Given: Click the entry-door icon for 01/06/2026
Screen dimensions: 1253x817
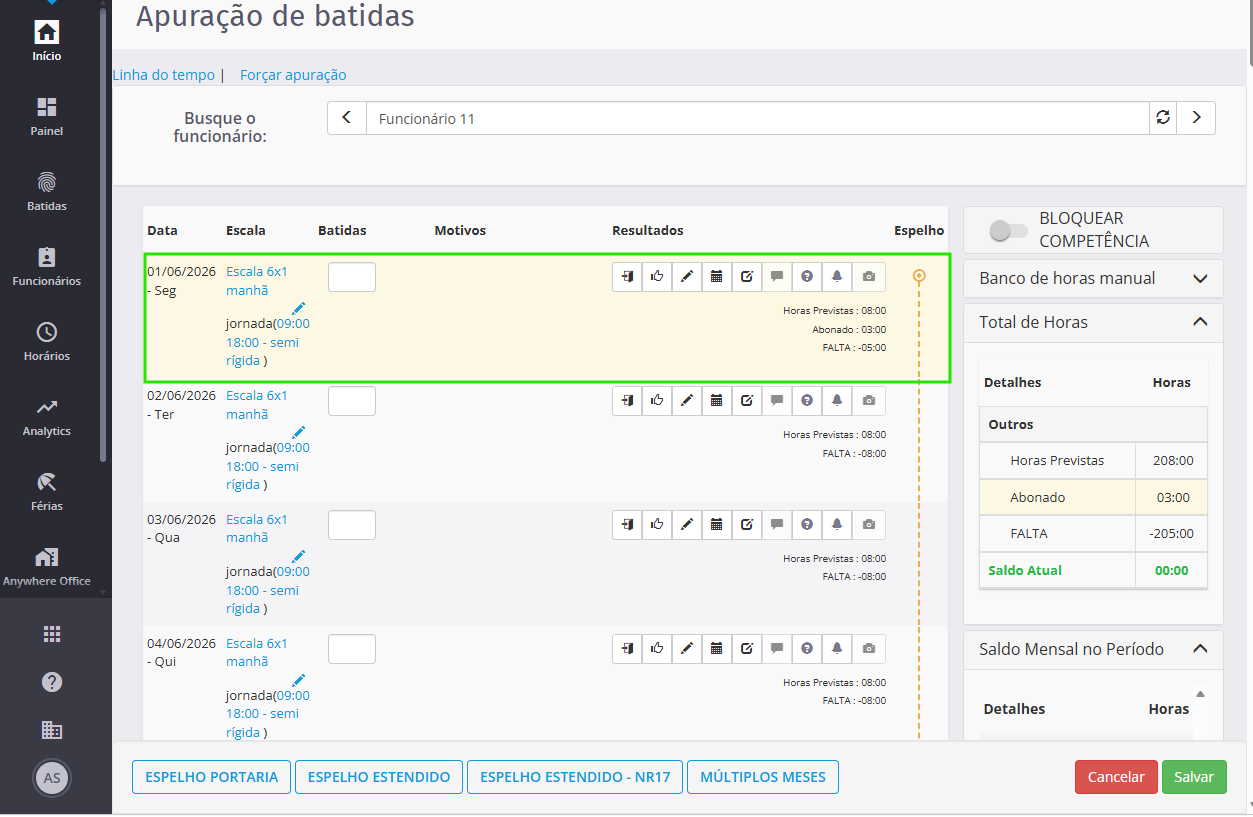Looking at the screenshot, I should pos(627,277).
